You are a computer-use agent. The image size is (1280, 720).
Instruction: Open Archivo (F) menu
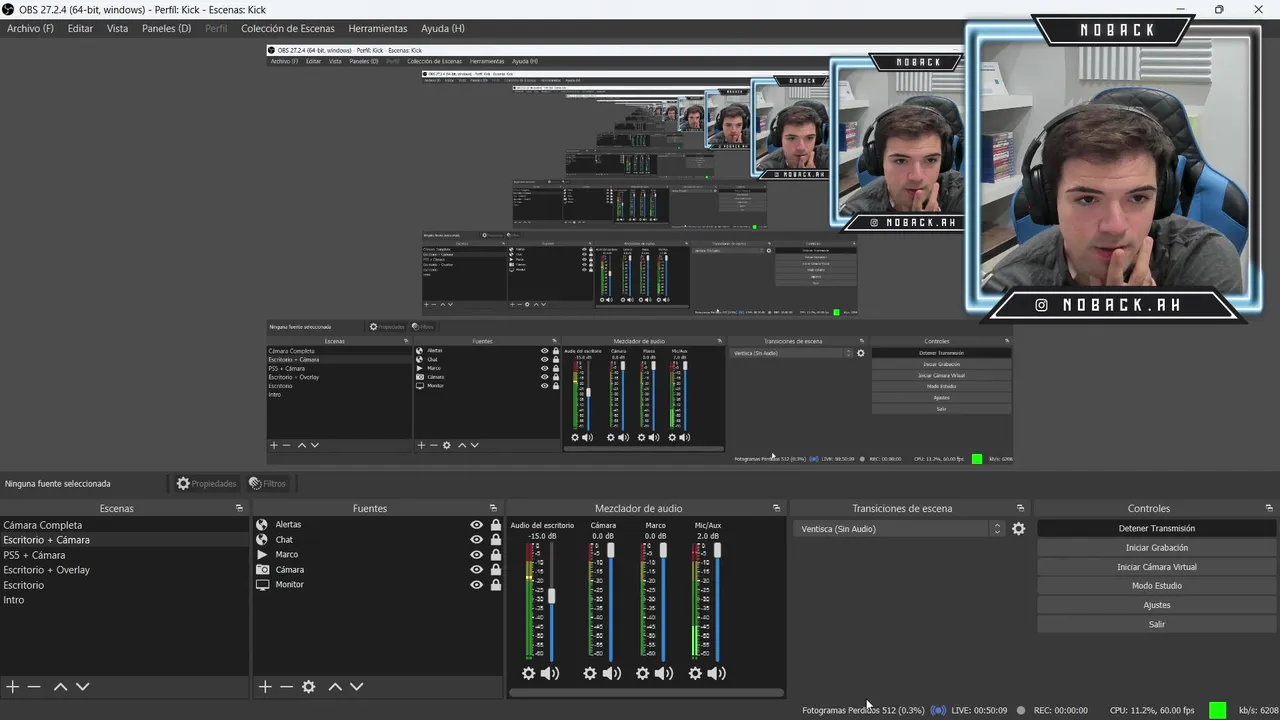(30, 28)
